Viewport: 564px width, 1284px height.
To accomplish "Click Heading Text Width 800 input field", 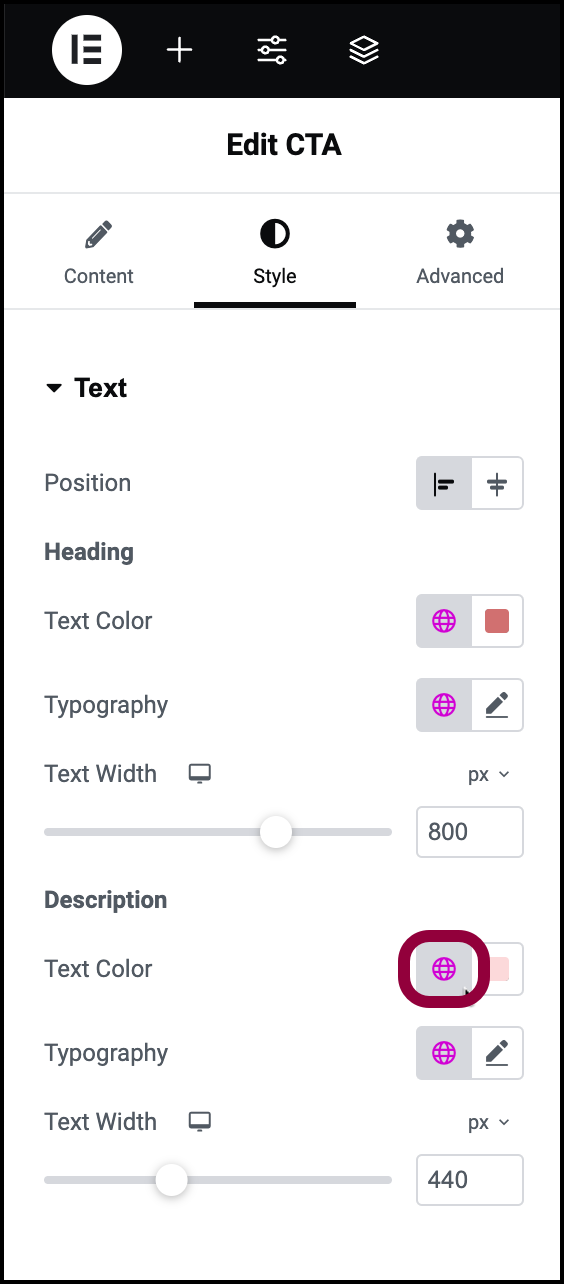I will [470, 832].
